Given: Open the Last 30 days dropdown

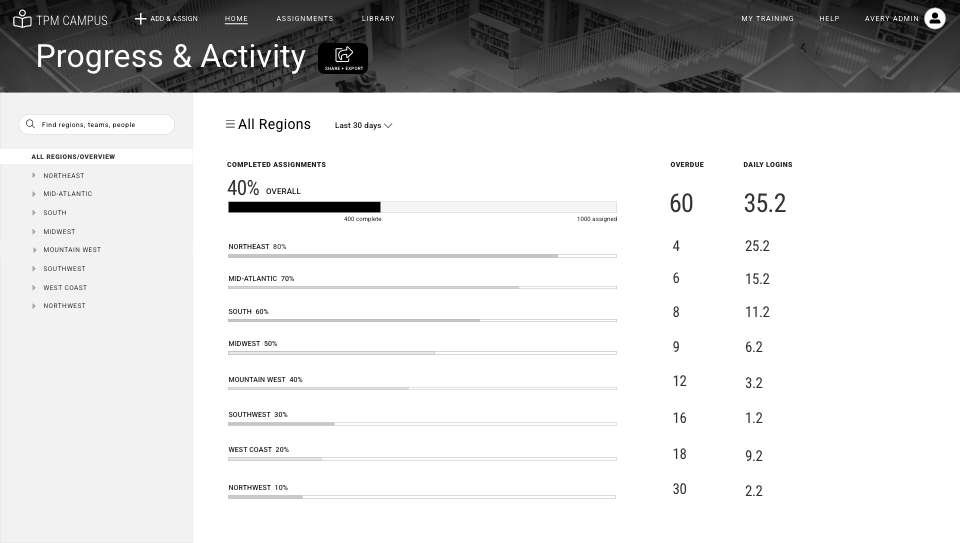Looking at the screenshot, I should coord(363,125).
